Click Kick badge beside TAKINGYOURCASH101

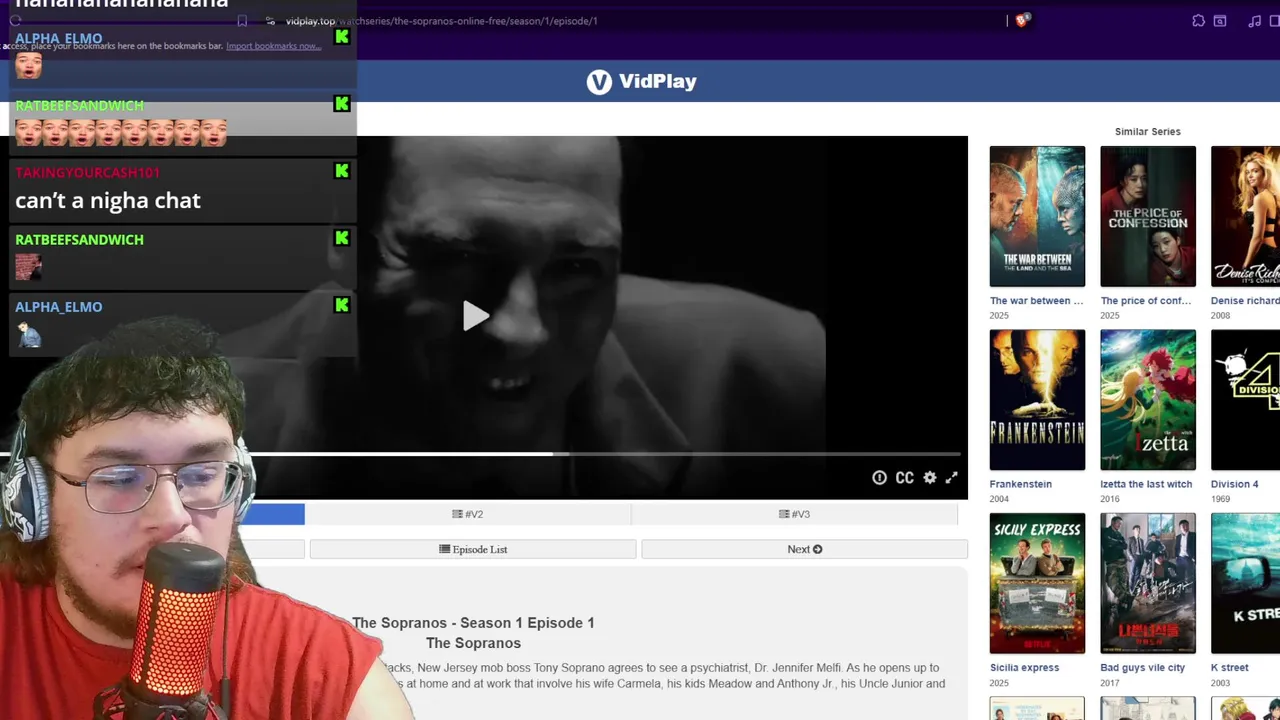click(342, 171)
